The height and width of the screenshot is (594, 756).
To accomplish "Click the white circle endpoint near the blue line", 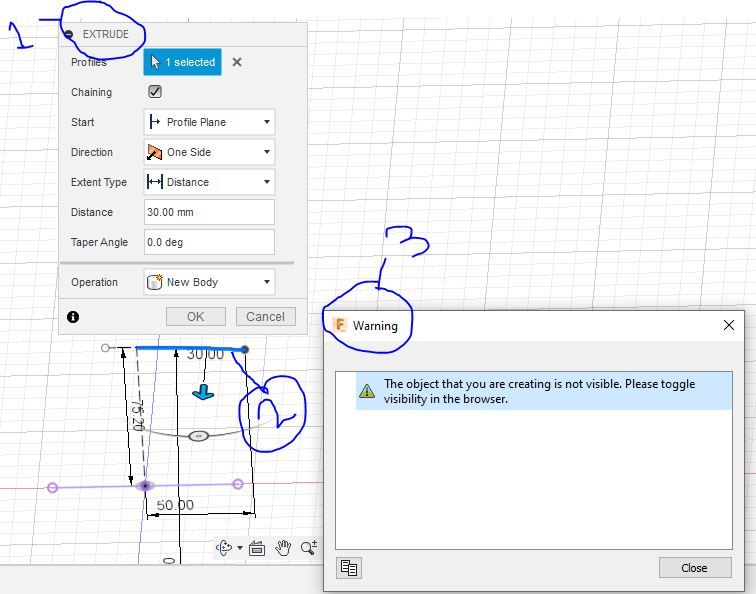I will [x=105, y=348].
